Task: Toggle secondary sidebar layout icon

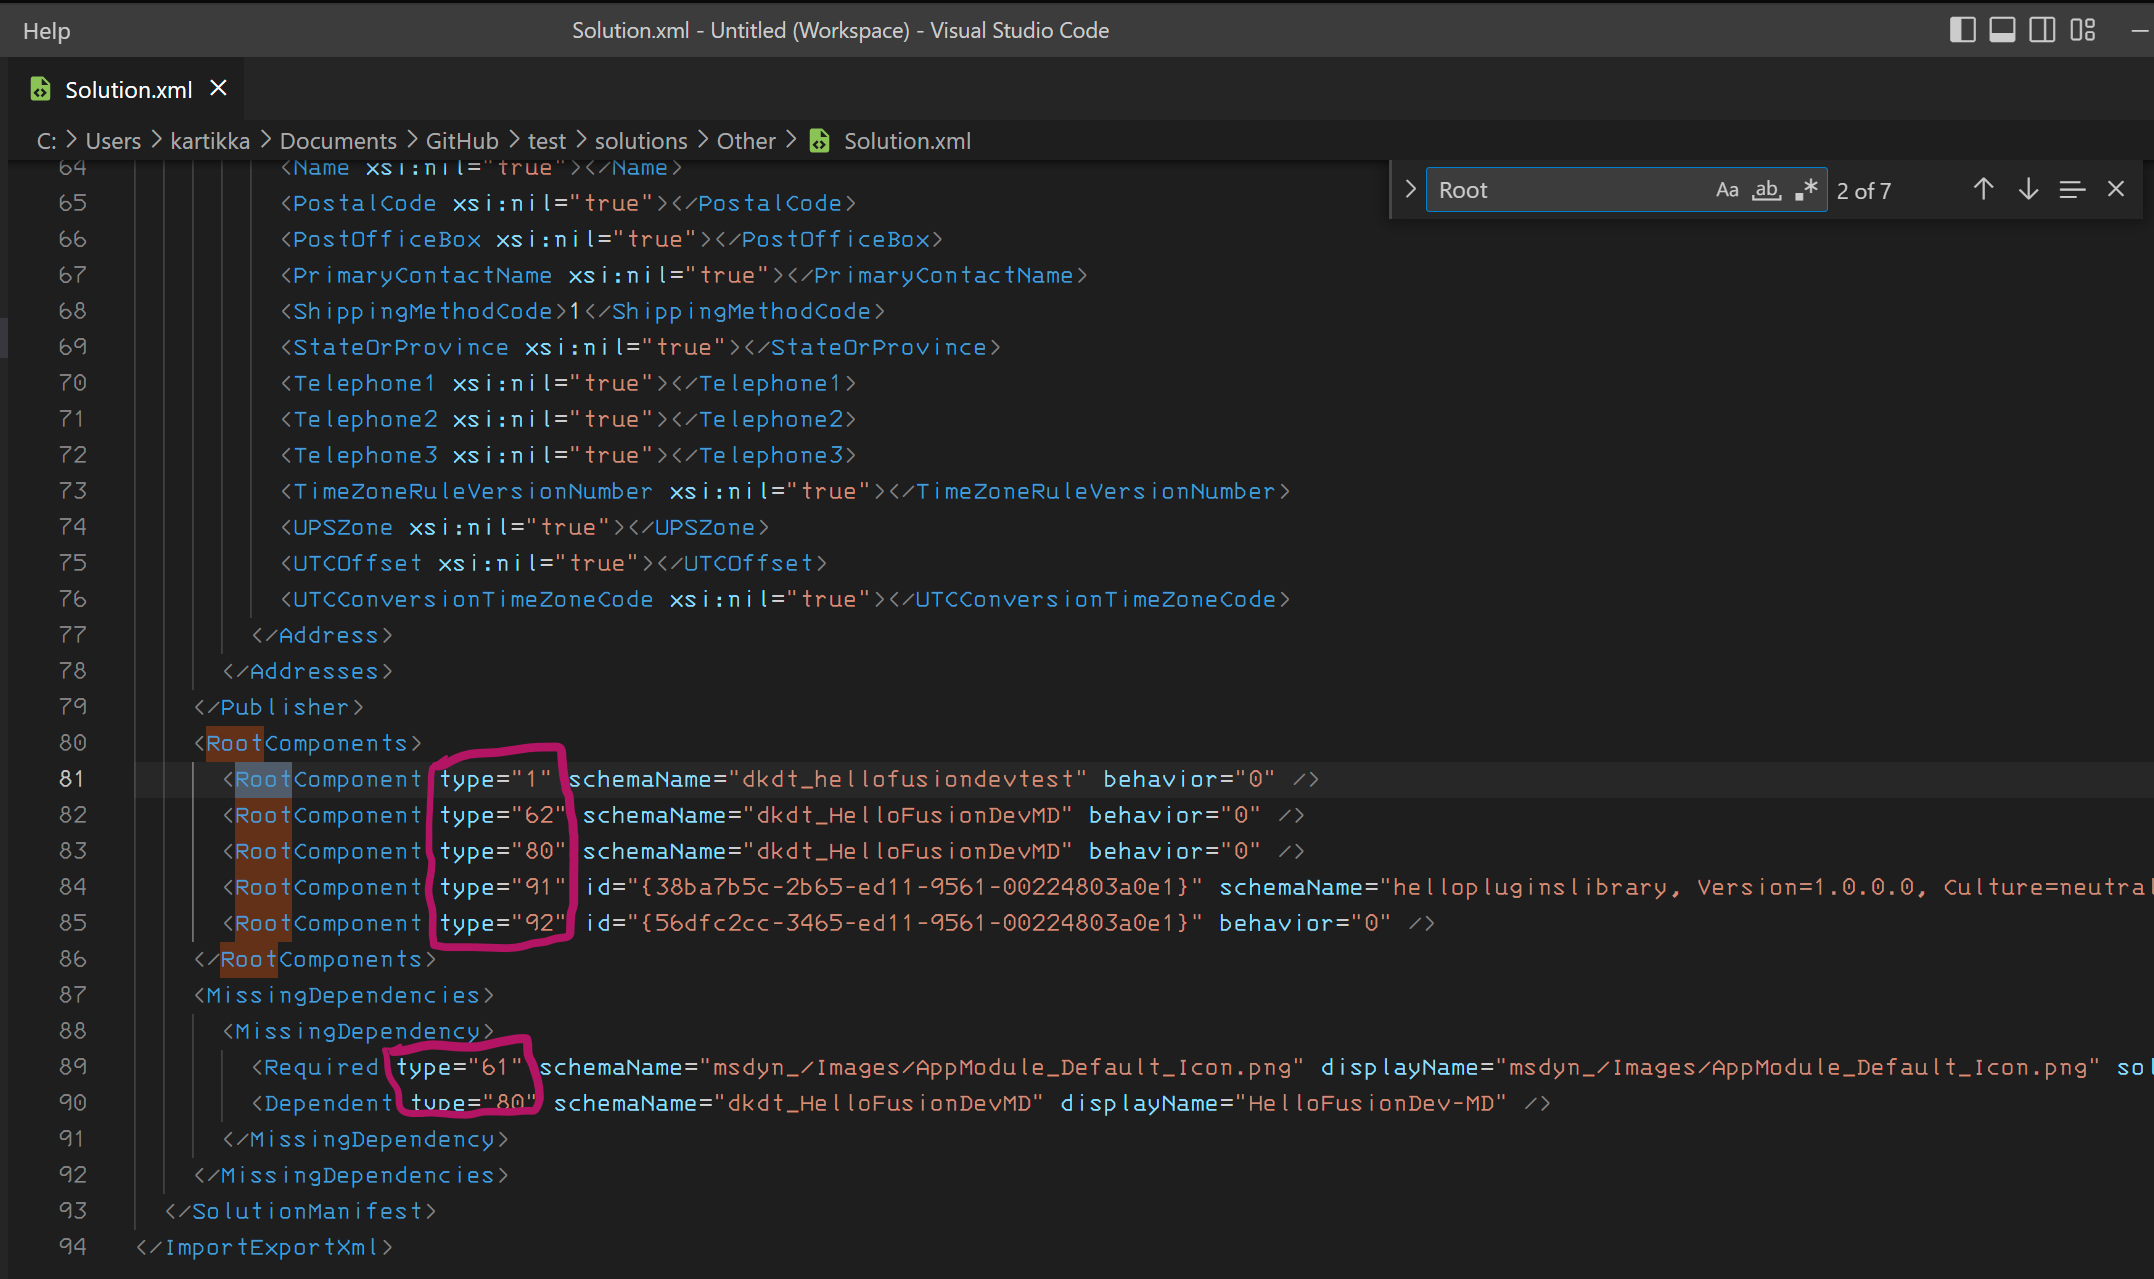Action: 2042,30
